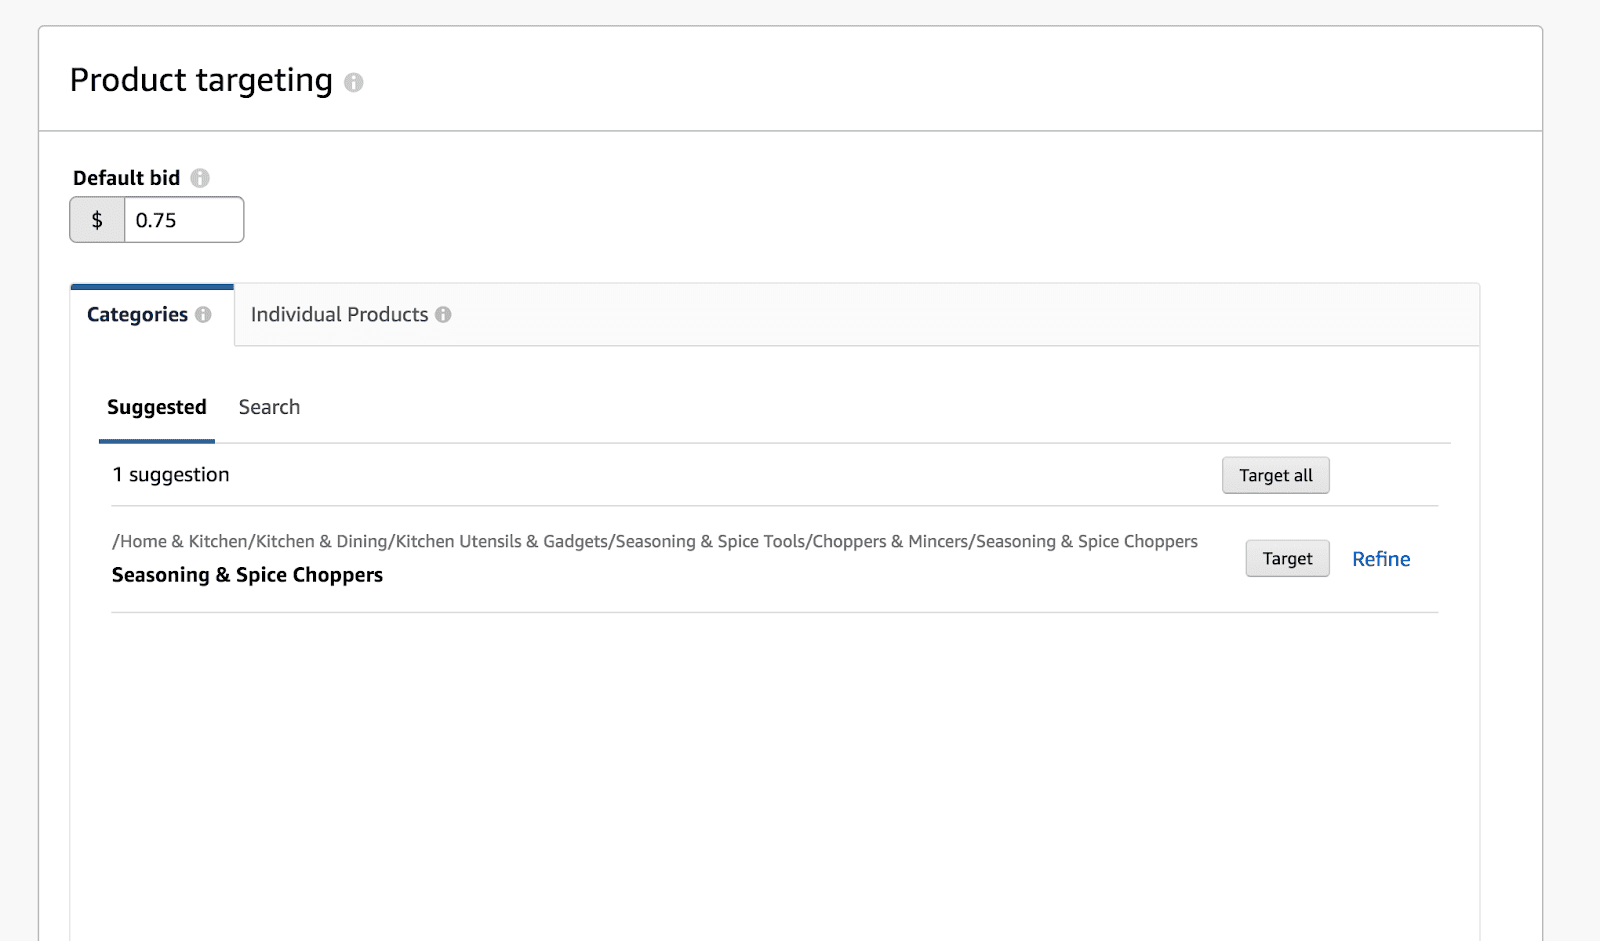Focus the Default bid amount field

click(183, 220)
